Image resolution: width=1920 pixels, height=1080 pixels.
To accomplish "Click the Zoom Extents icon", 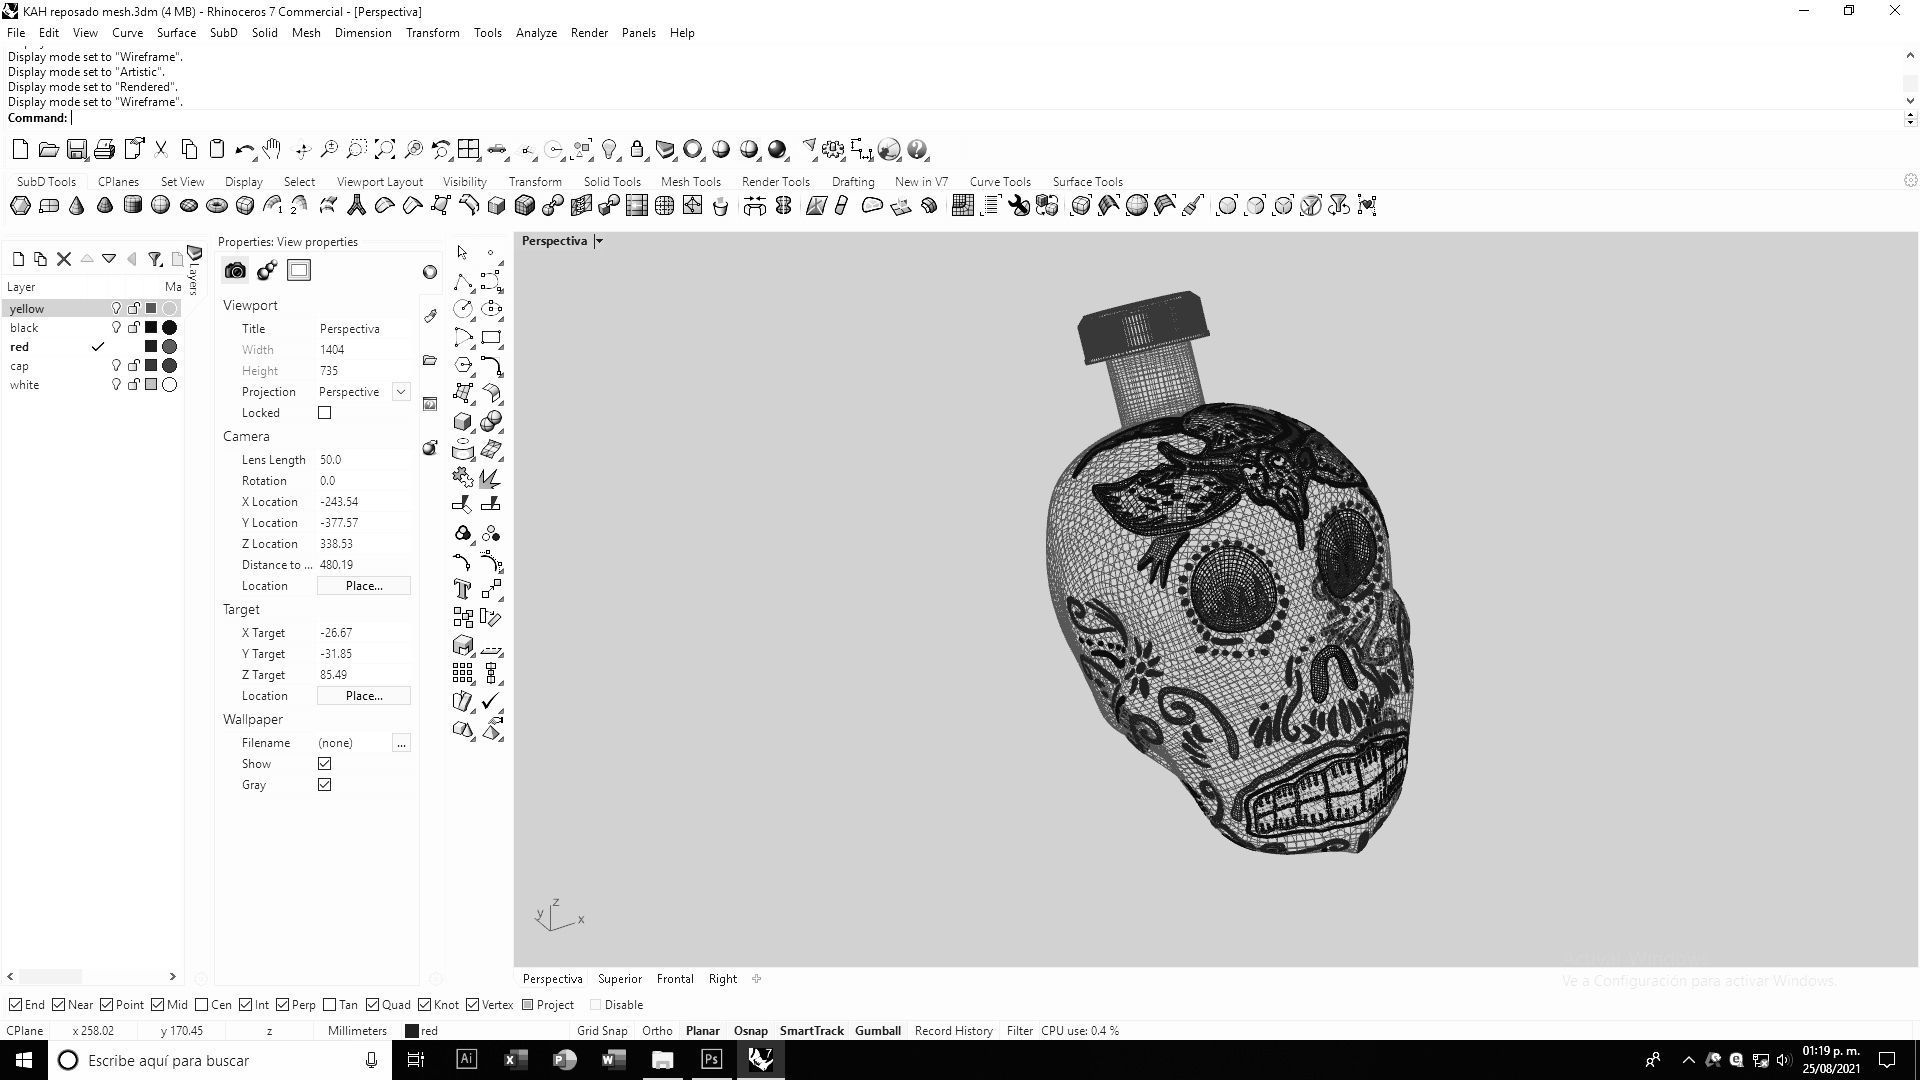I will (385, 150).
